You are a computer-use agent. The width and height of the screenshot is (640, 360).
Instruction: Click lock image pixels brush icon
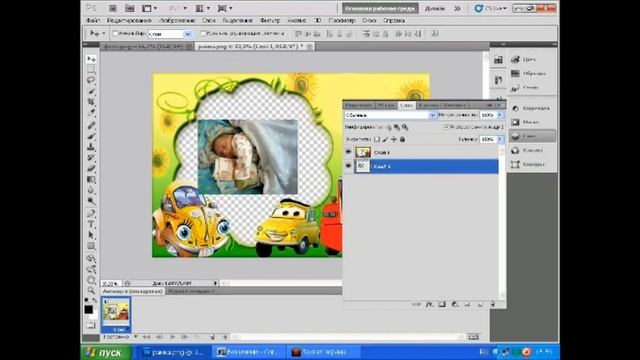(385, 139)
